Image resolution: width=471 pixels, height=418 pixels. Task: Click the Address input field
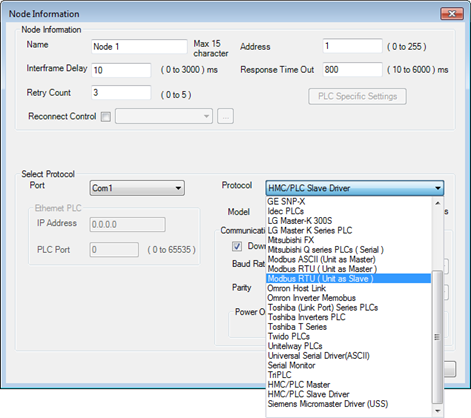[x=352, y=46]
